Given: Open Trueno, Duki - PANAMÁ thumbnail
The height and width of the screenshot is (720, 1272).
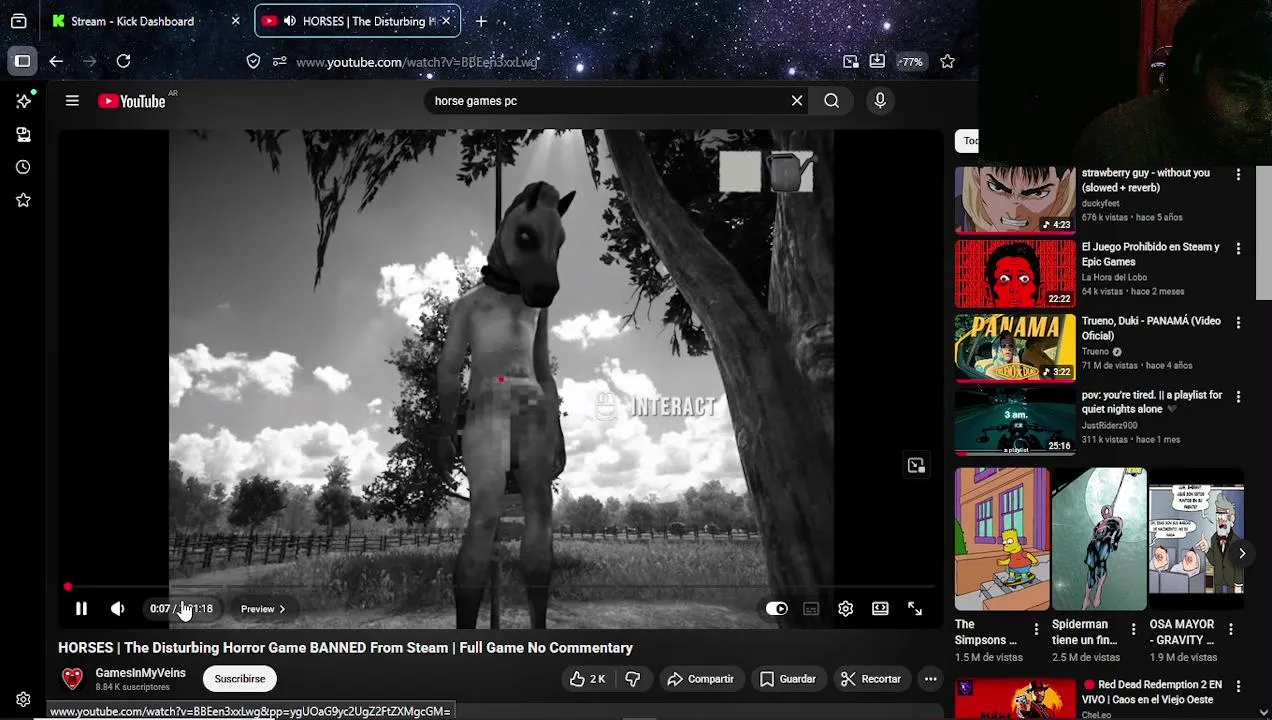Looking at the screenshot, I should pyautogui.click(x=1015, y=348).
